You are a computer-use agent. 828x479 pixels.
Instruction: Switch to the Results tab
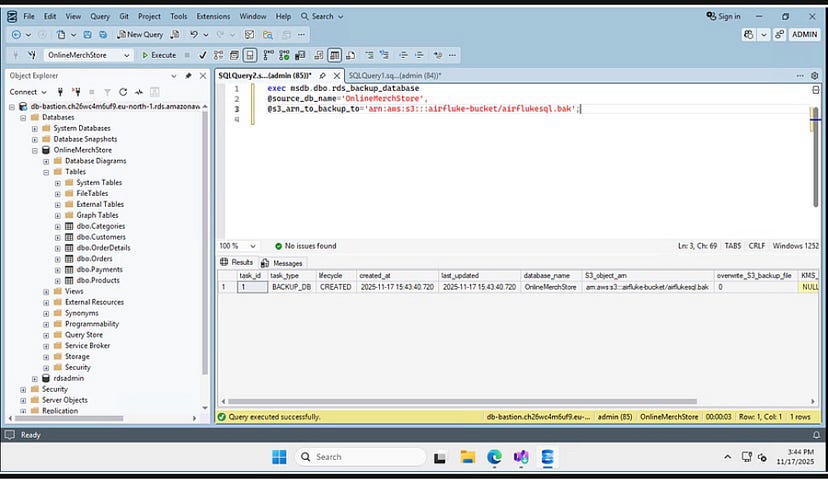(237, 262)
